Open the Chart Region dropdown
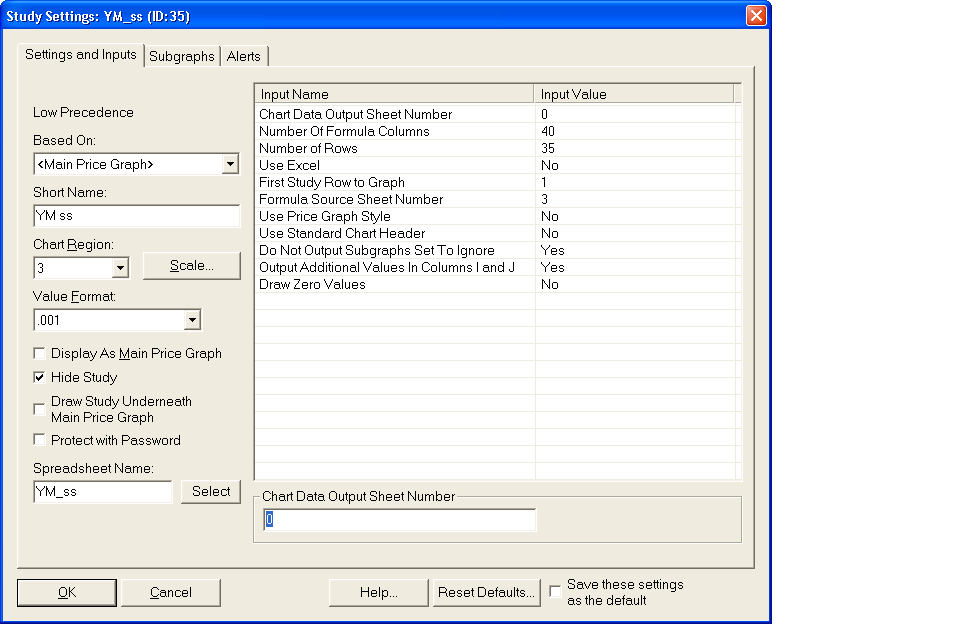 click(120, 268)
